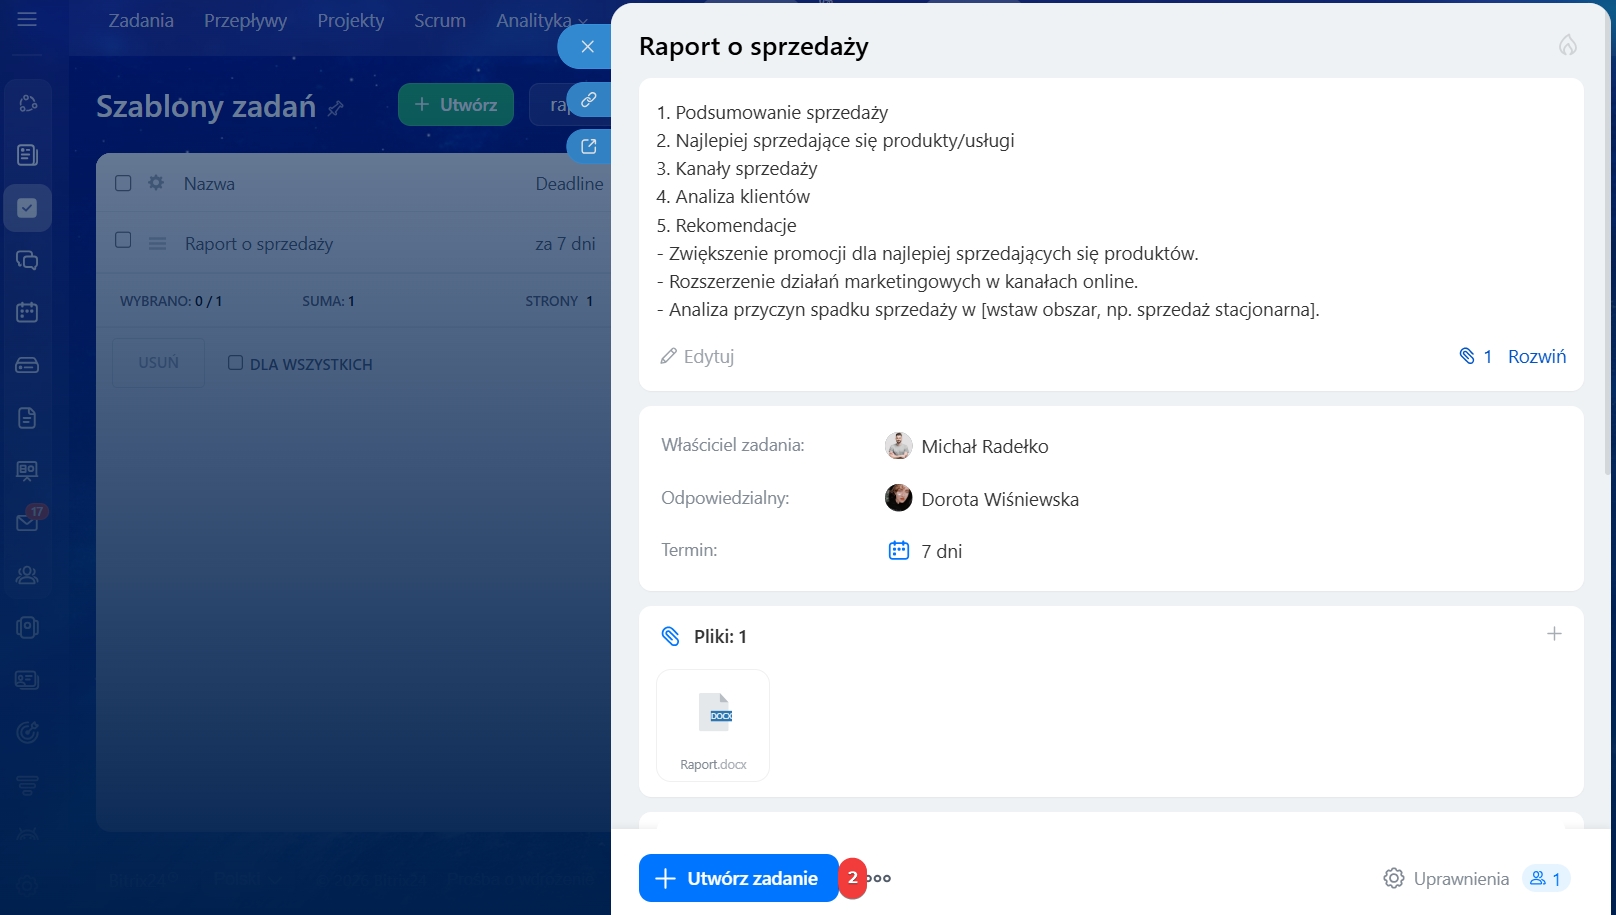Expand the Analityka menu dropdown

pyautogui.click(x=541, y=20)
